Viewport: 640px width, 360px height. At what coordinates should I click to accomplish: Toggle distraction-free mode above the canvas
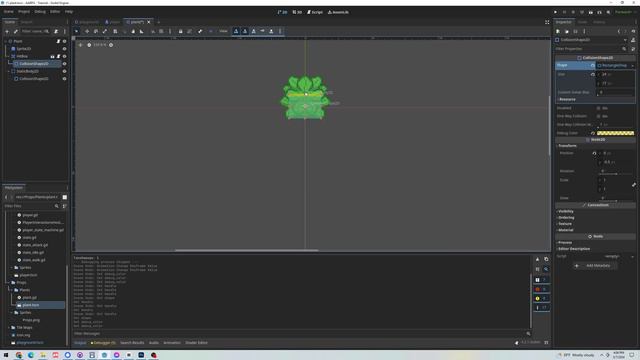(547, 22)
